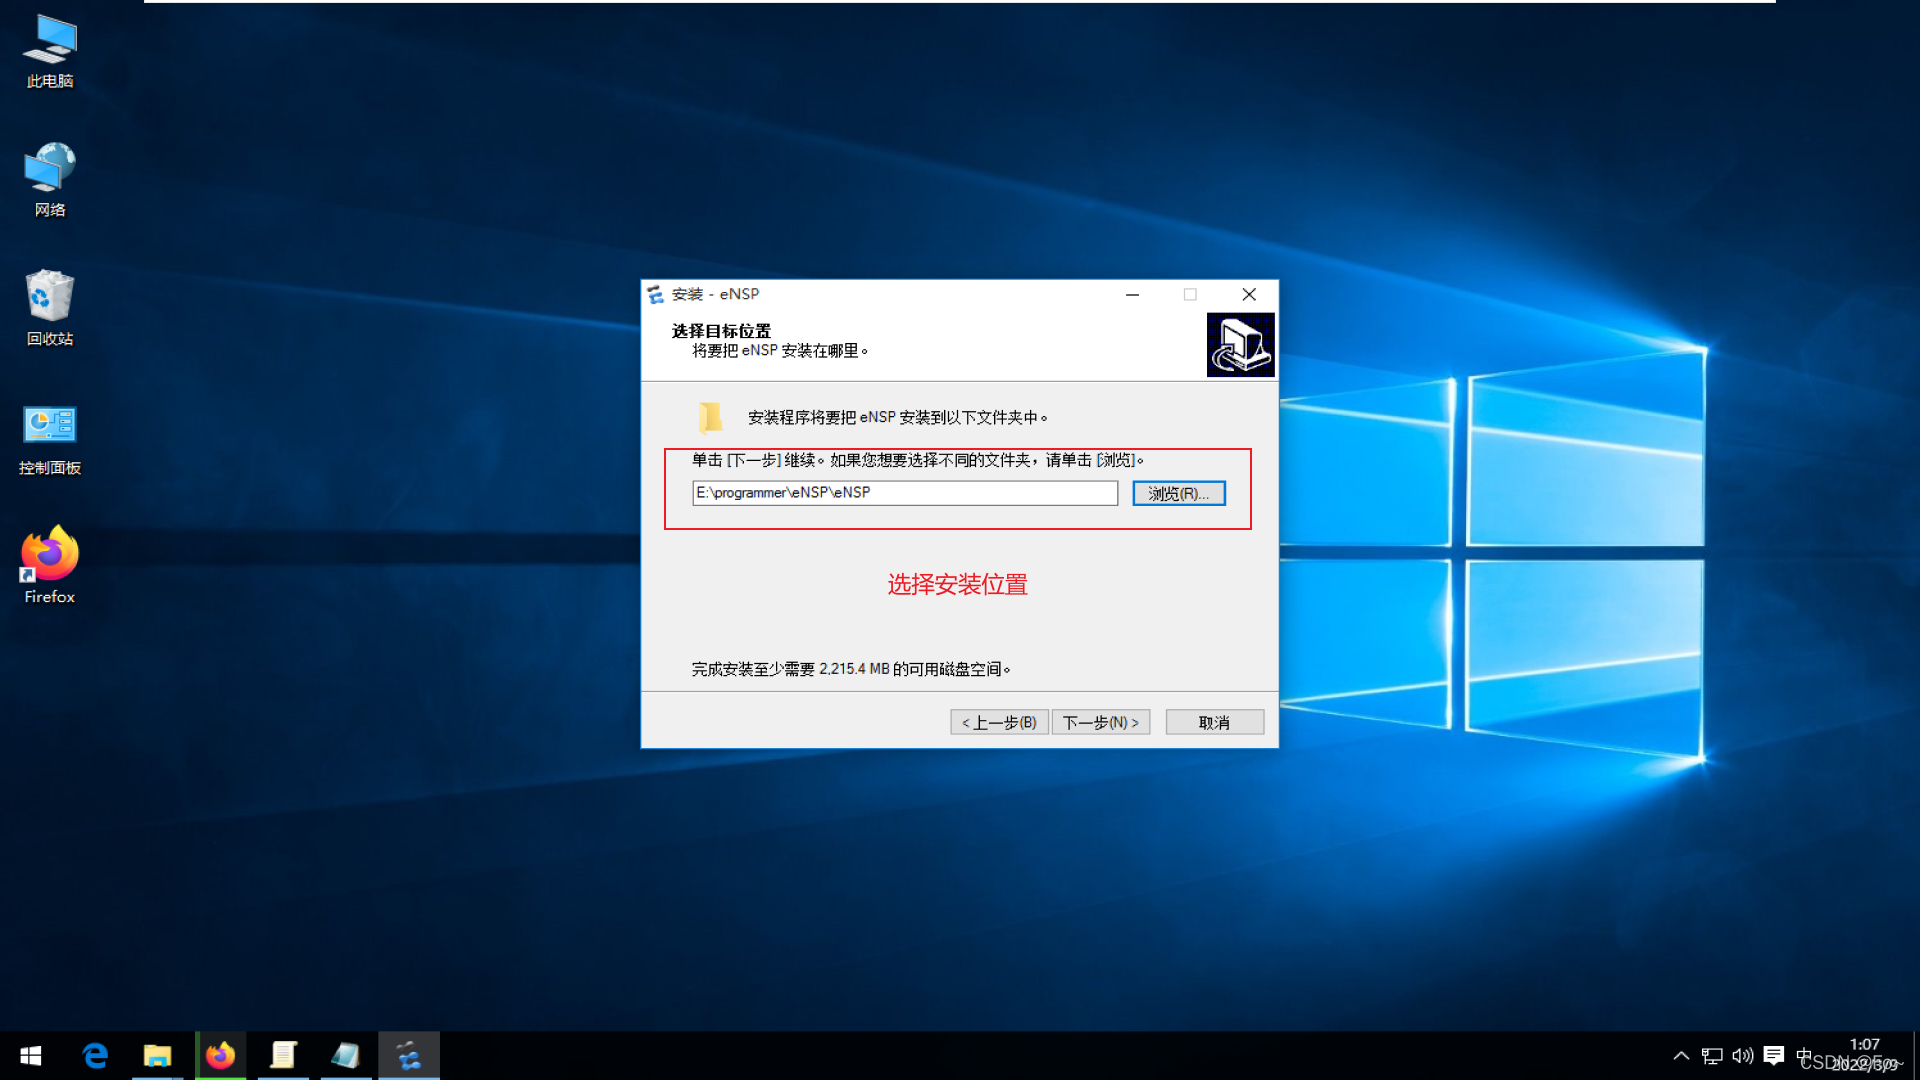Click the install path input field
This screenshot has width=1920, height=1080.
click(x=905, y=493)
